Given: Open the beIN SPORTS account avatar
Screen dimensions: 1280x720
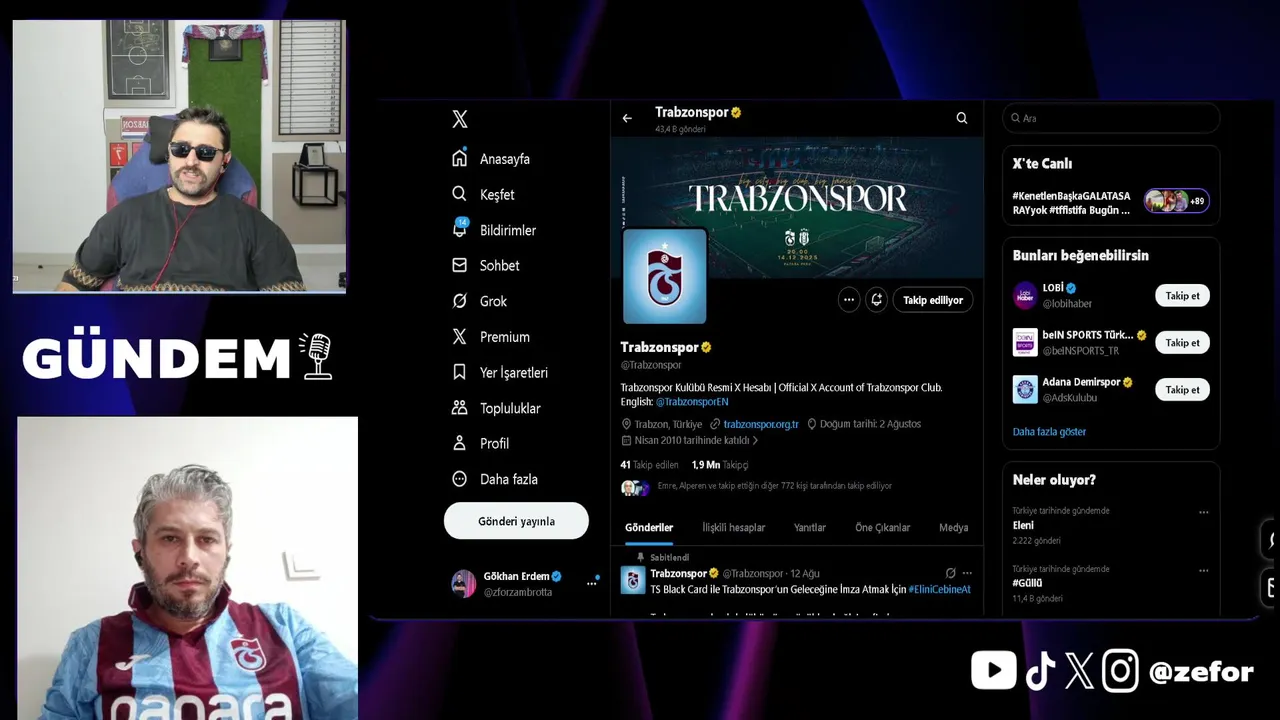Looking at the screenshot, I should pos(1025,342).
